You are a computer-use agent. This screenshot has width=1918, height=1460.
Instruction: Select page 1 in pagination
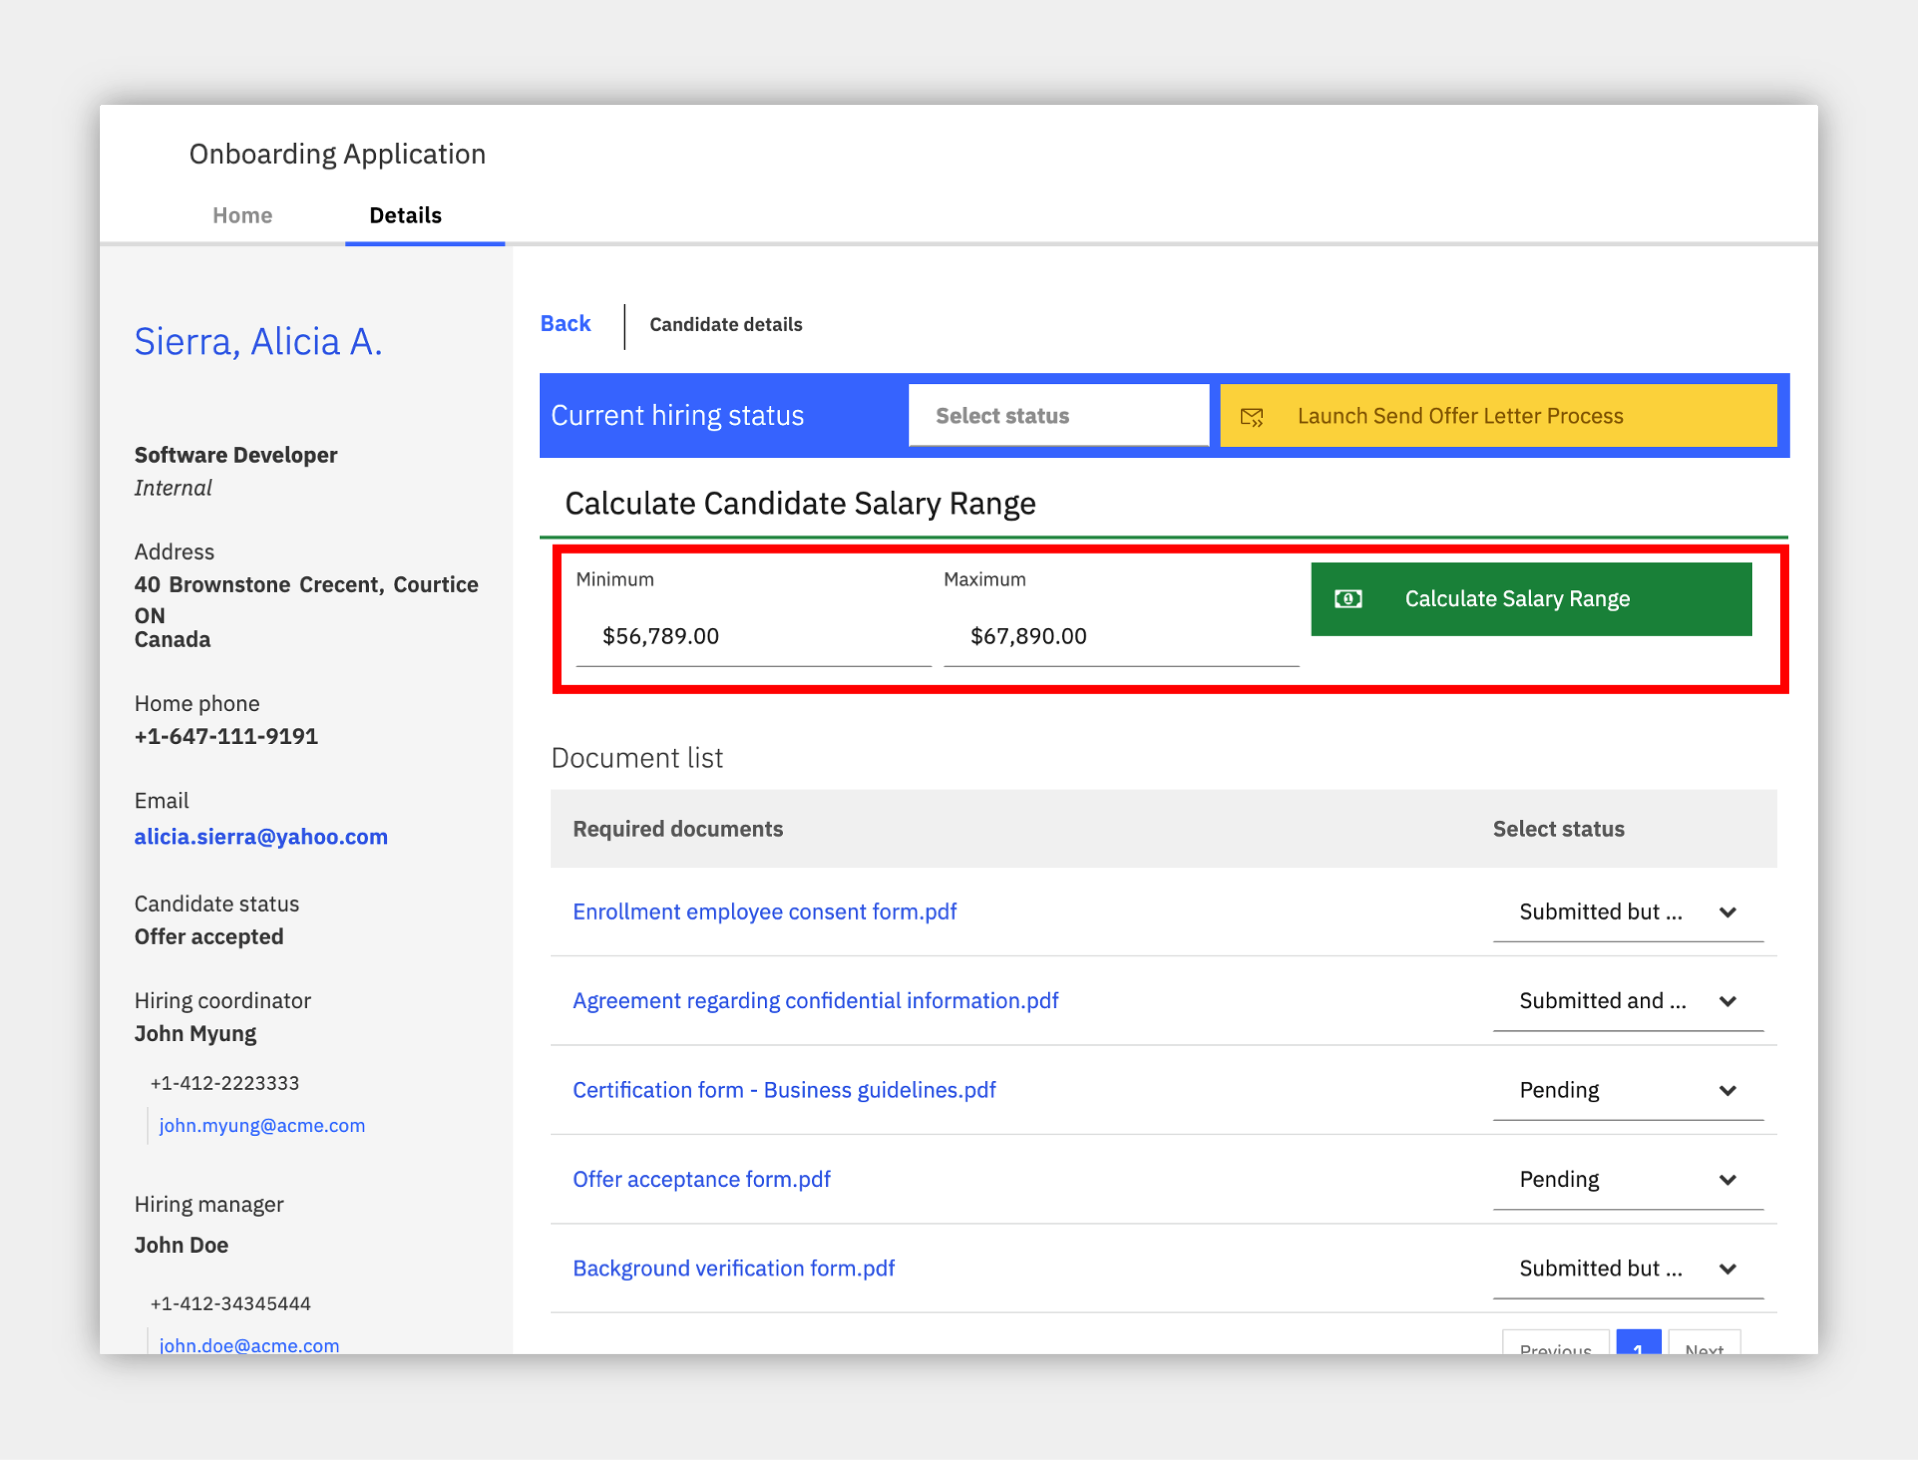point(1638,1343)
